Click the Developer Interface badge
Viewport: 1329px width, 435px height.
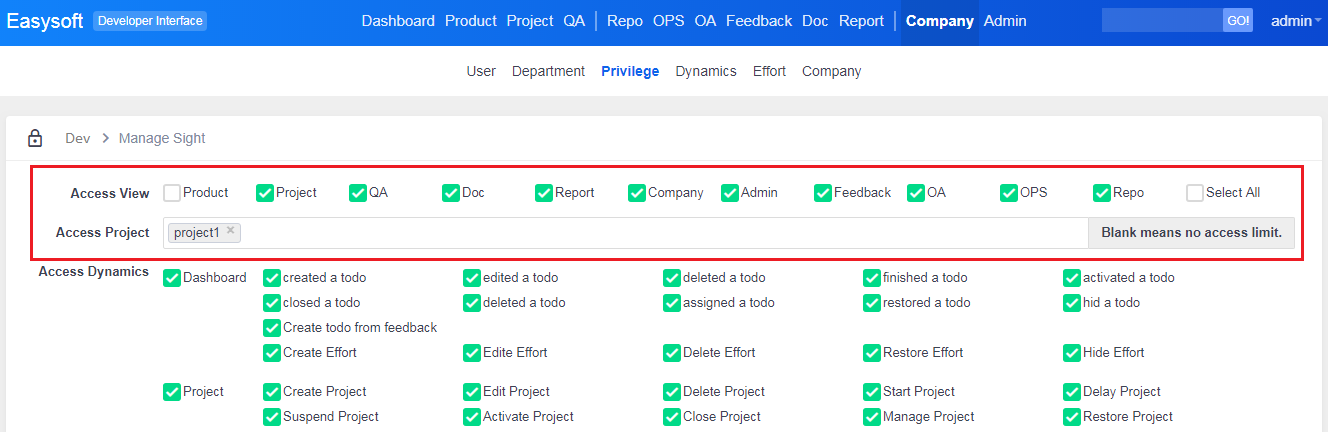[x=150, y=21]
